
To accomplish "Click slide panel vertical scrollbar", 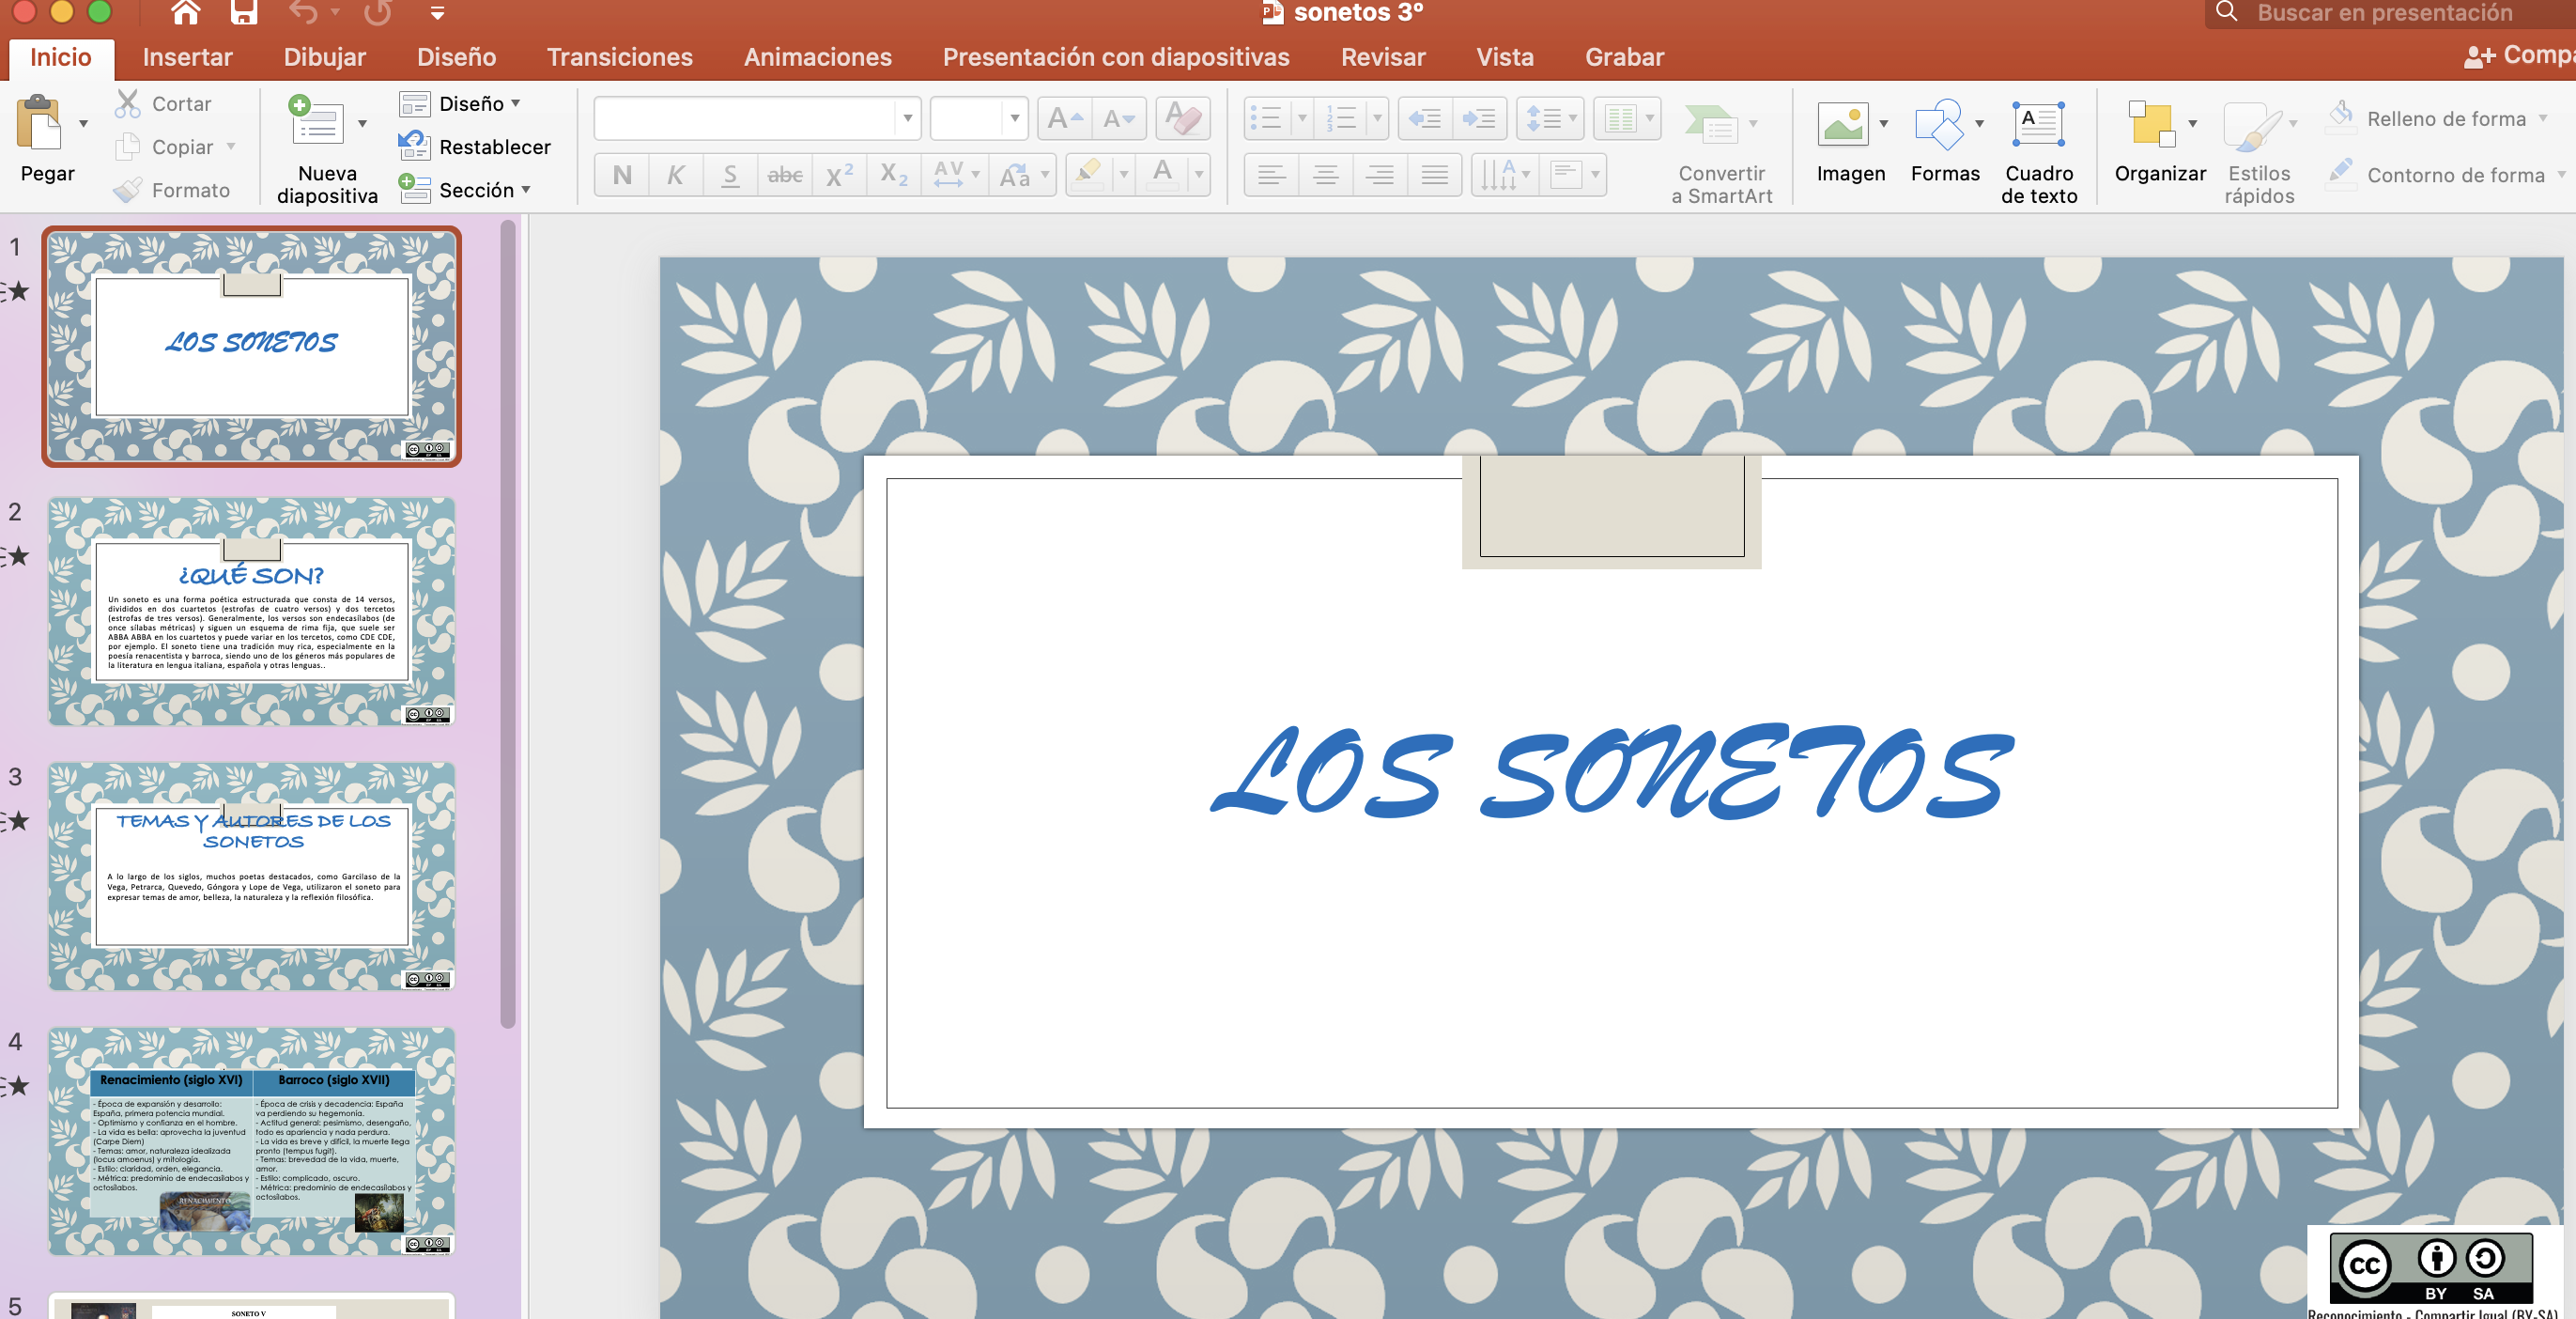I will tap(508, 625).
